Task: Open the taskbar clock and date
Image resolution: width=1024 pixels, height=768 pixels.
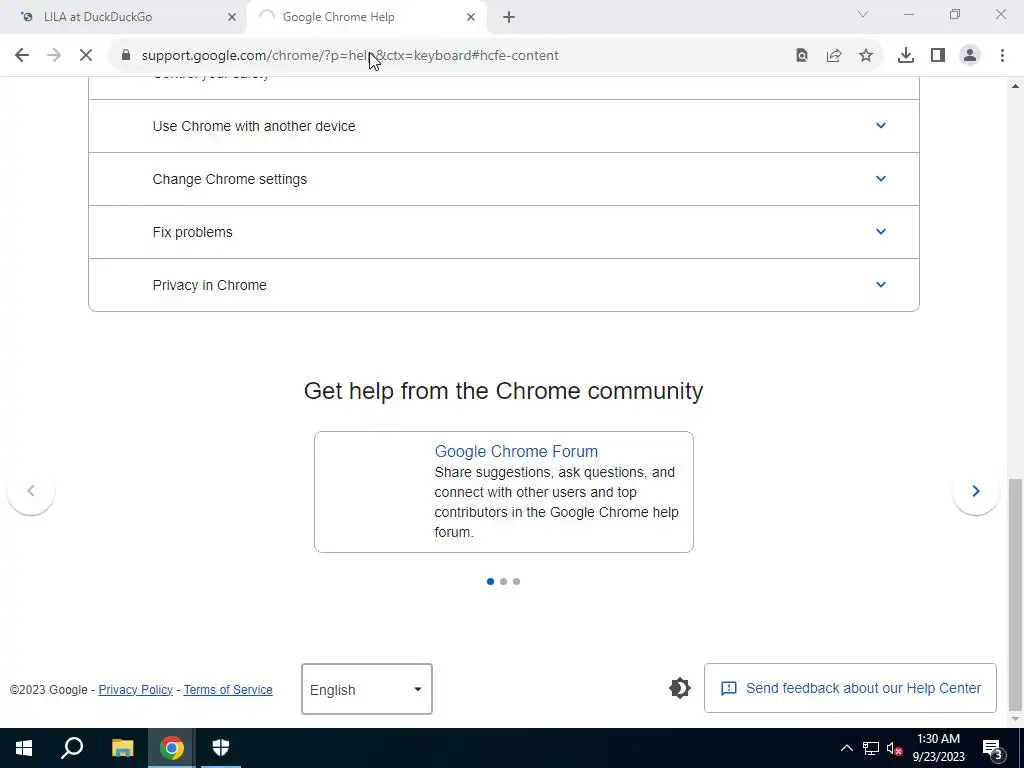Action: click(938, 748)
